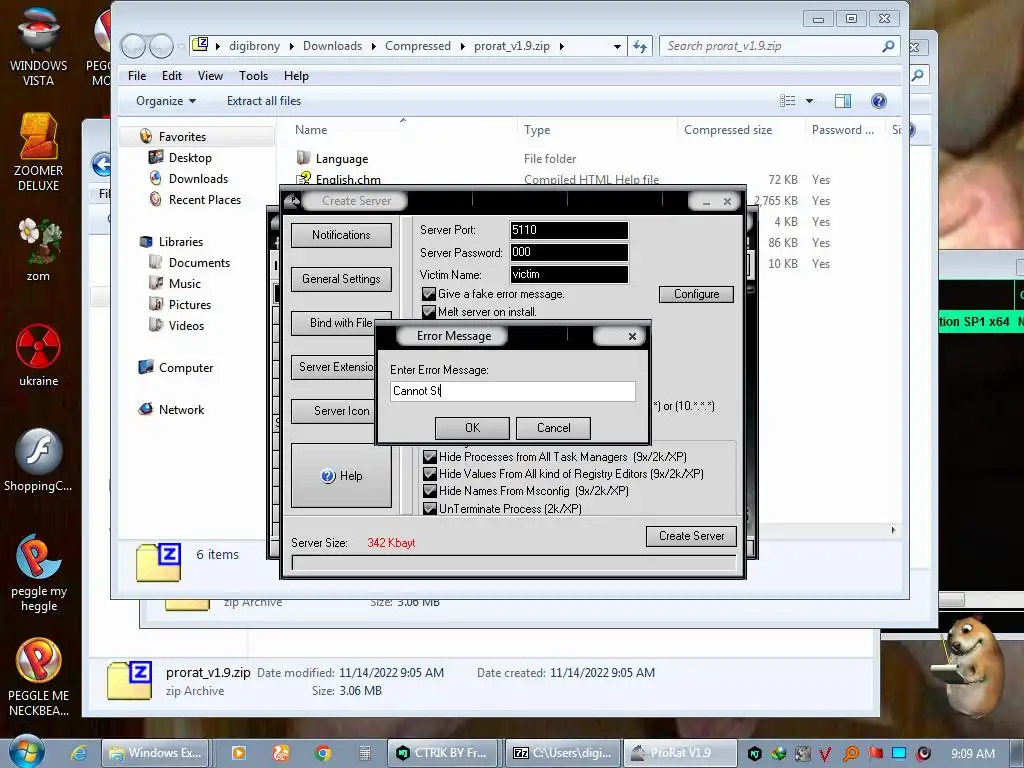
Task: Select Network in the navigation pane
Action: pyautogui.click(x=181, y=409)
